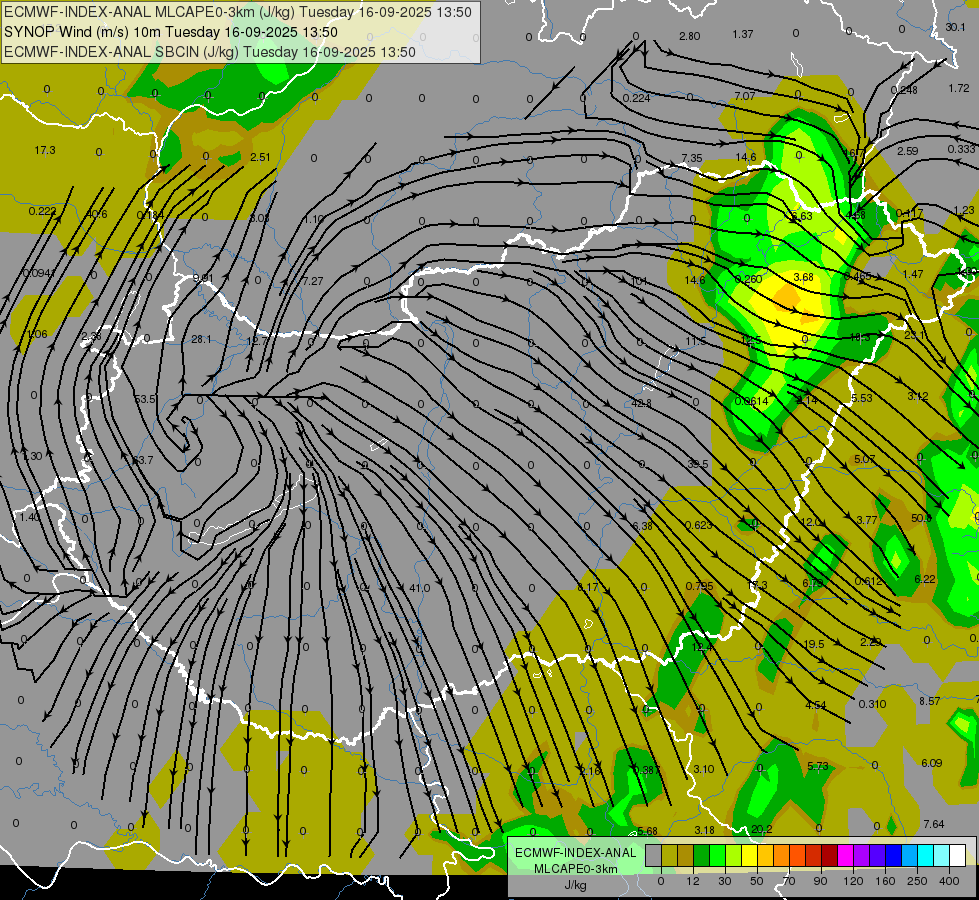Click the map value '0.224'

point(636,98)
